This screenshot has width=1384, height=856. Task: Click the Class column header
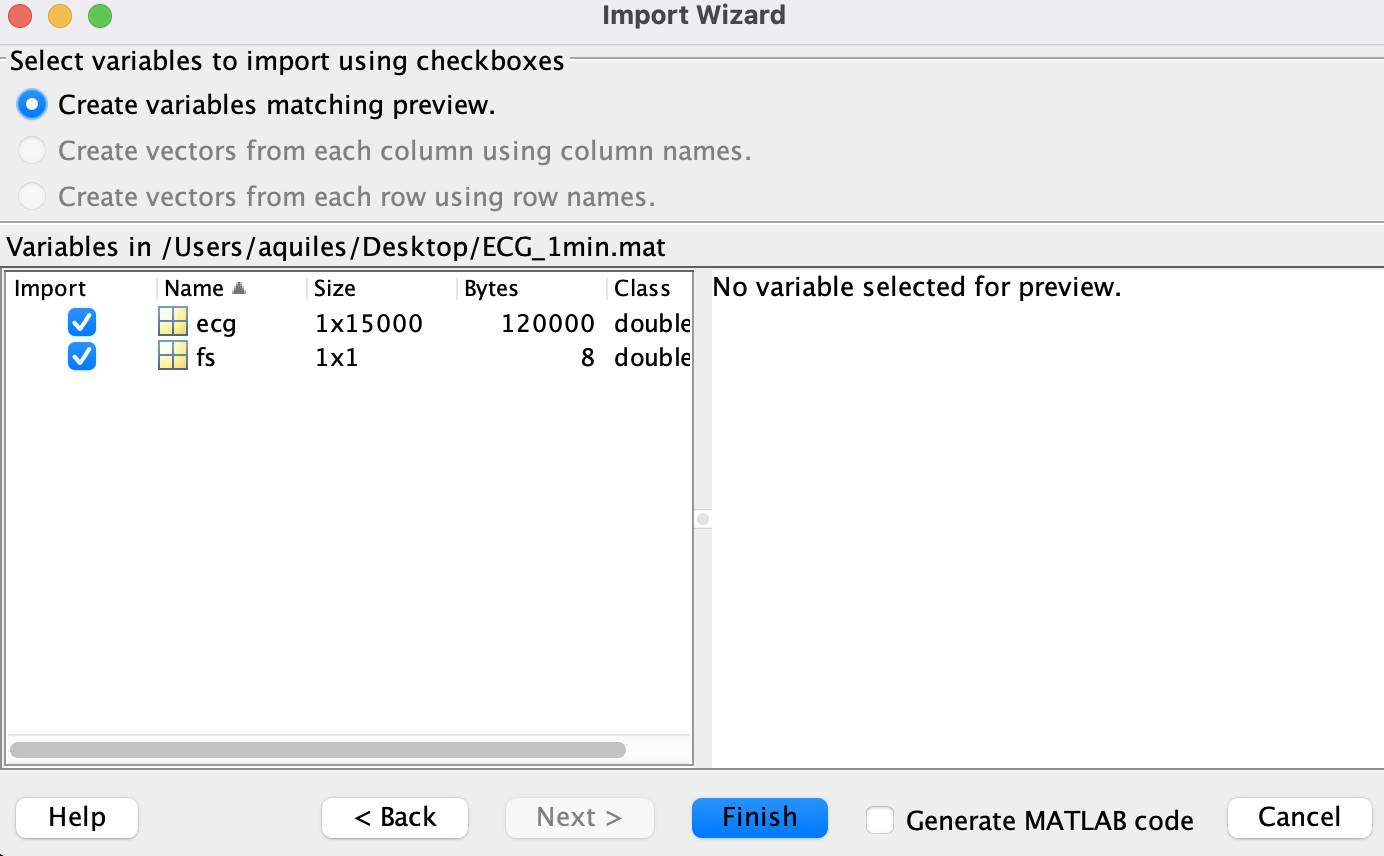pyautogui.click(x=645, y=288)
